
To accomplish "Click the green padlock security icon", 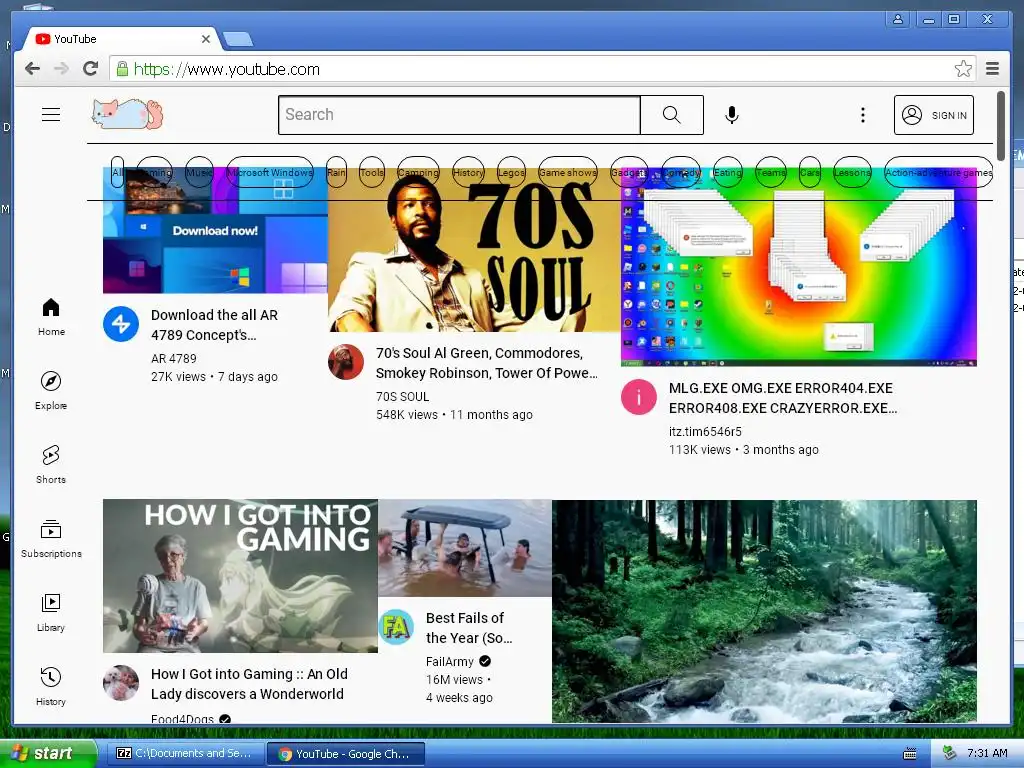I will coord(122,69).
